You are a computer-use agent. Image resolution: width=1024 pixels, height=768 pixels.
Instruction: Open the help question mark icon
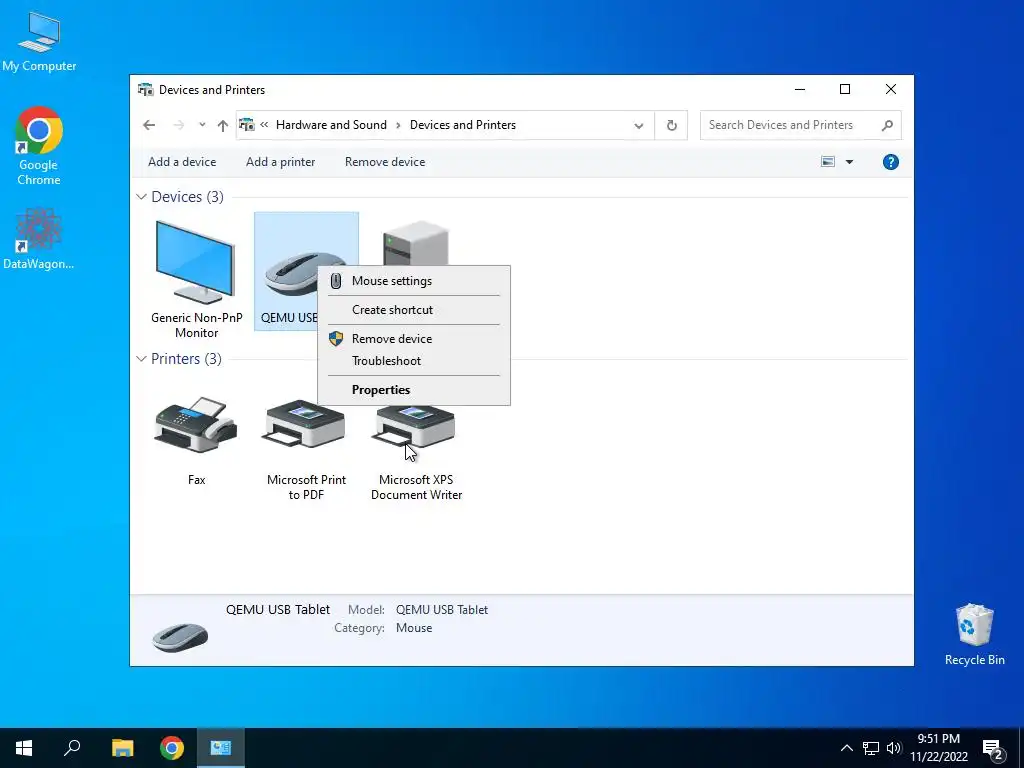890,162
